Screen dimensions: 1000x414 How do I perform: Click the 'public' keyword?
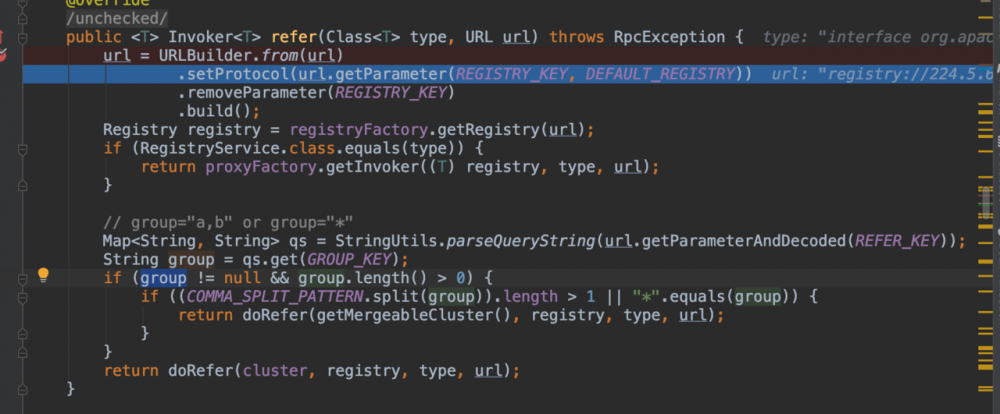[x=94, y=37]
